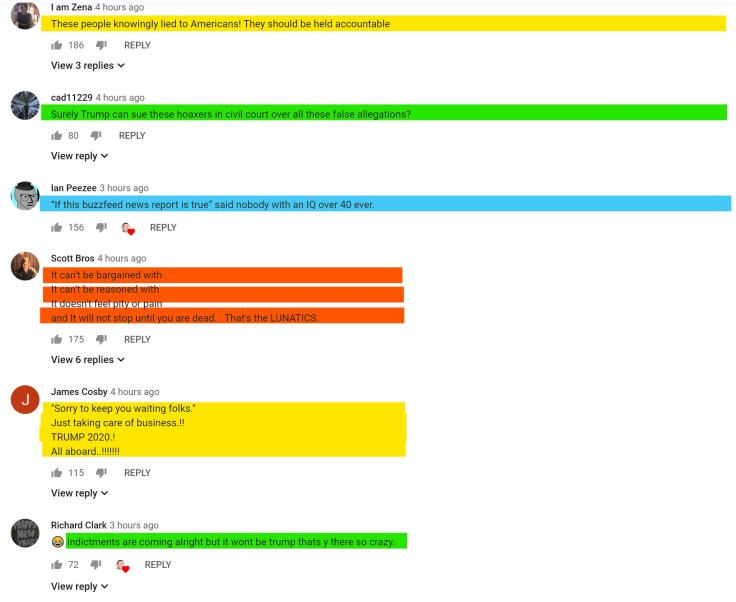This screenshot has width=736, height=602.
Task: Dislike I am Zena's comment
Action: click(101, 45)
